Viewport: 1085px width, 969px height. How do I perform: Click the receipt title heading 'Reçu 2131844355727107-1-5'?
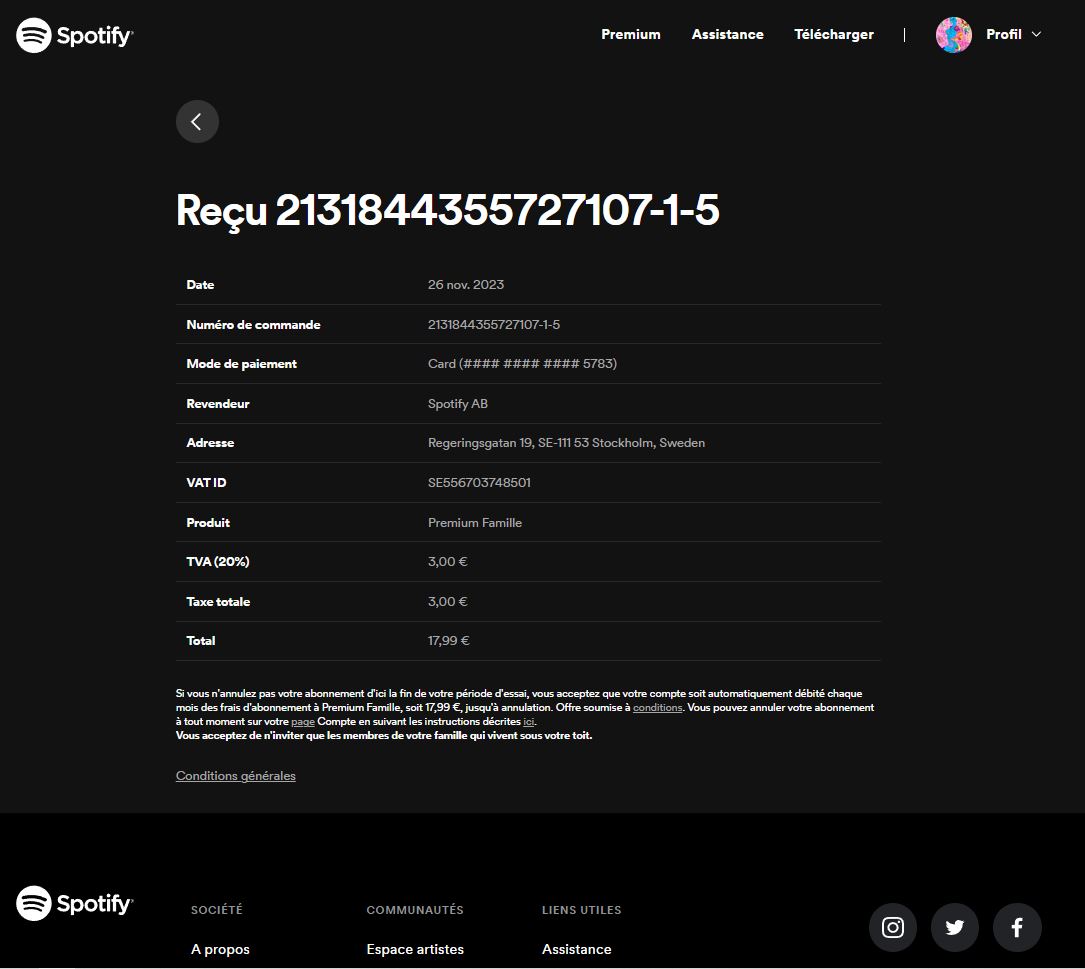448,210
